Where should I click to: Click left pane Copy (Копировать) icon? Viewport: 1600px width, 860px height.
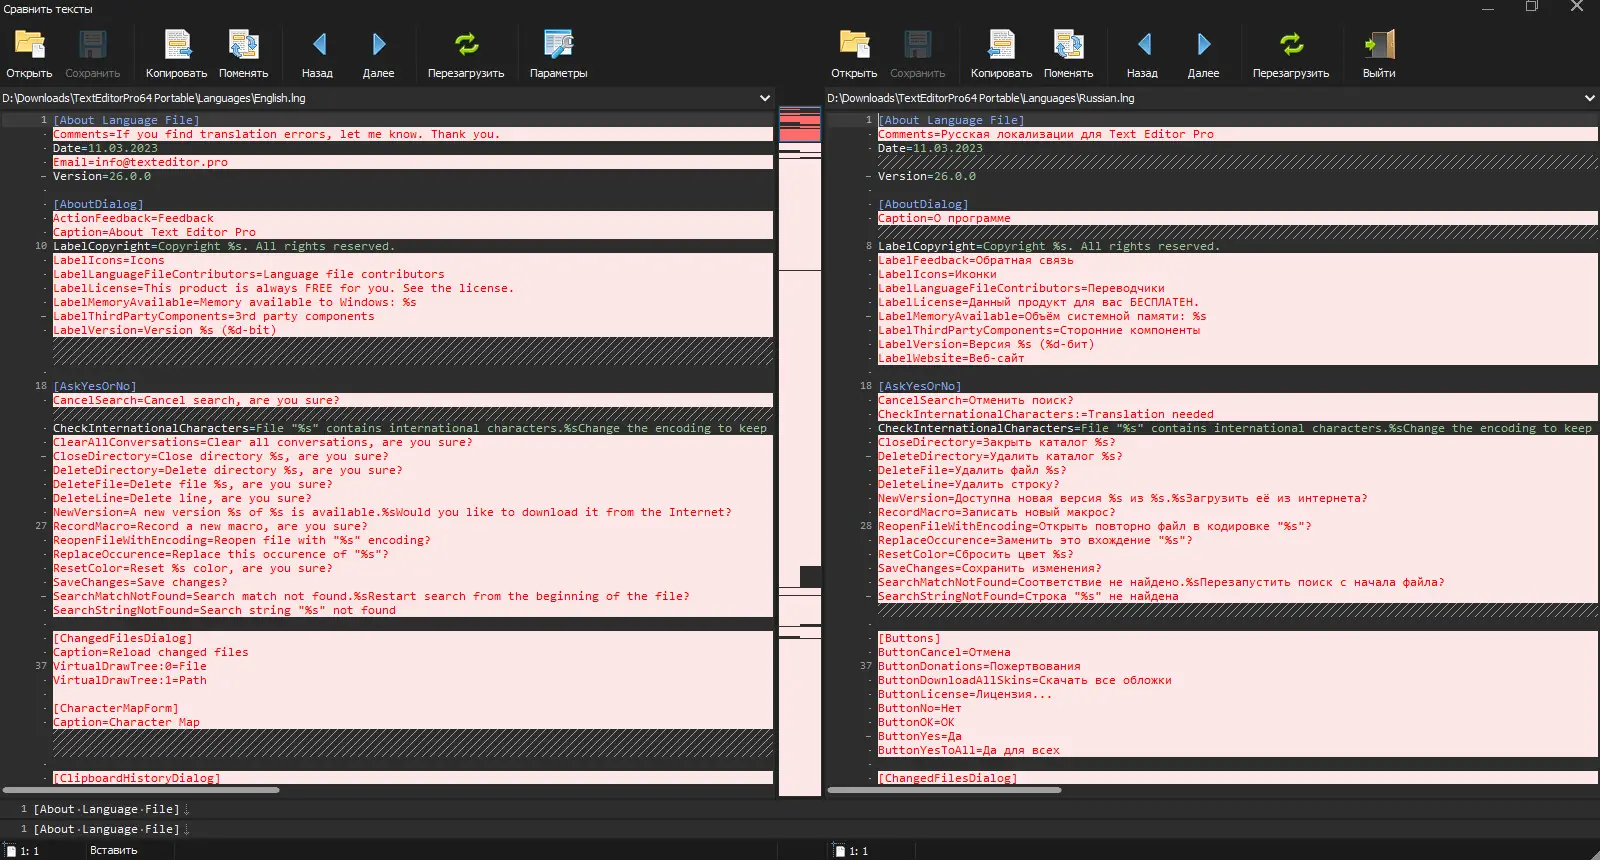point(177,46)
